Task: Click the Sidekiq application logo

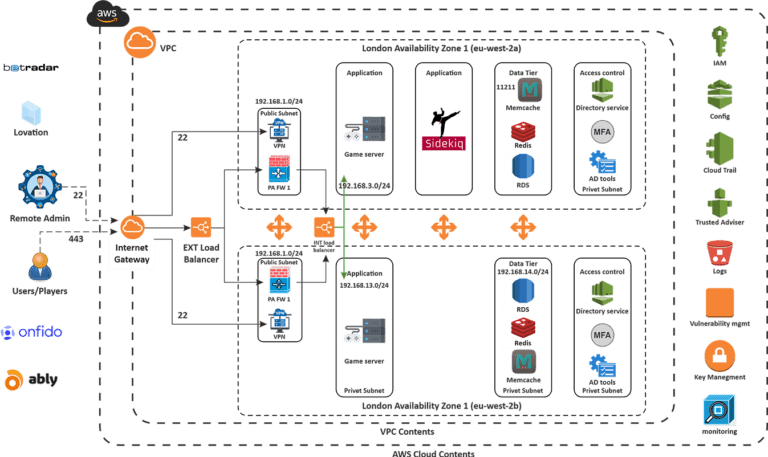Action: point(443,130)
